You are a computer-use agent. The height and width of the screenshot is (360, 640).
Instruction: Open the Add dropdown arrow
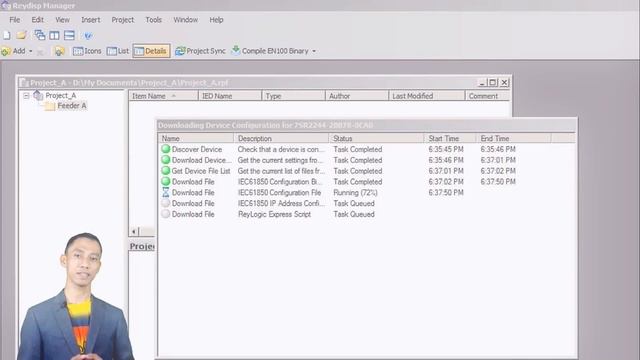(x=31, y=51)
